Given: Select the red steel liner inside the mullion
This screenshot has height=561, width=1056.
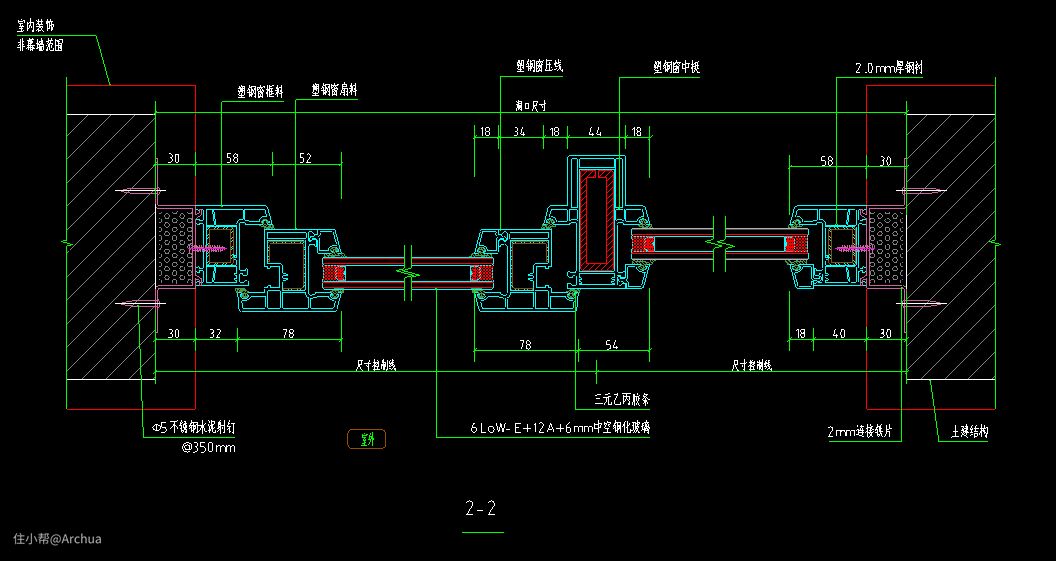Looking at the screenshot, I should (599, 220).
